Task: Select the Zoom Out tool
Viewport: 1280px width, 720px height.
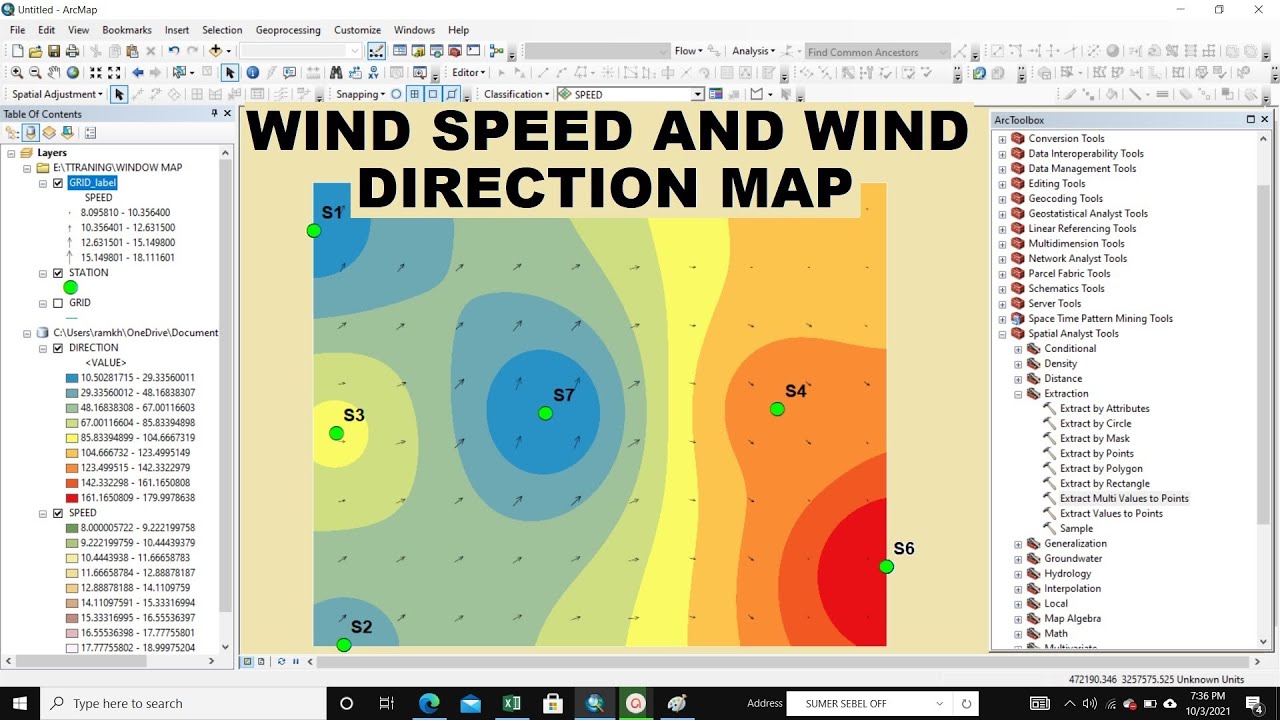Action: (35, 72)
